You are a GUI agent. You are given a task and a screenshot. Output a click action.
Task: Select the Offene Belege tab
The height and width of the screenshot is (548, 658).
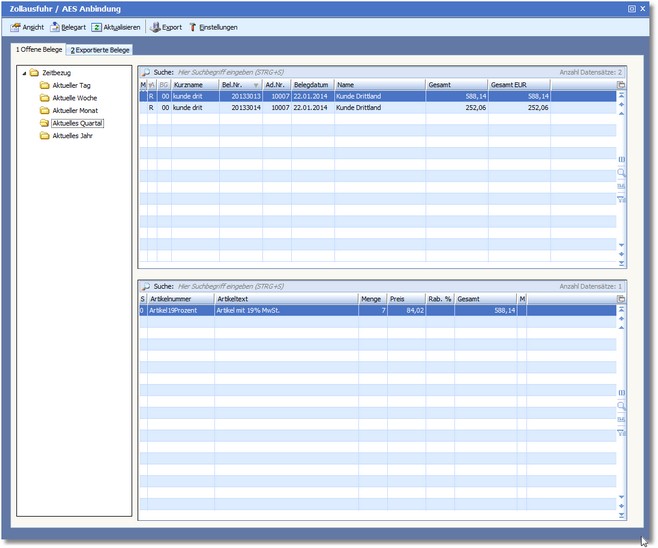click(x=37, y=49)
